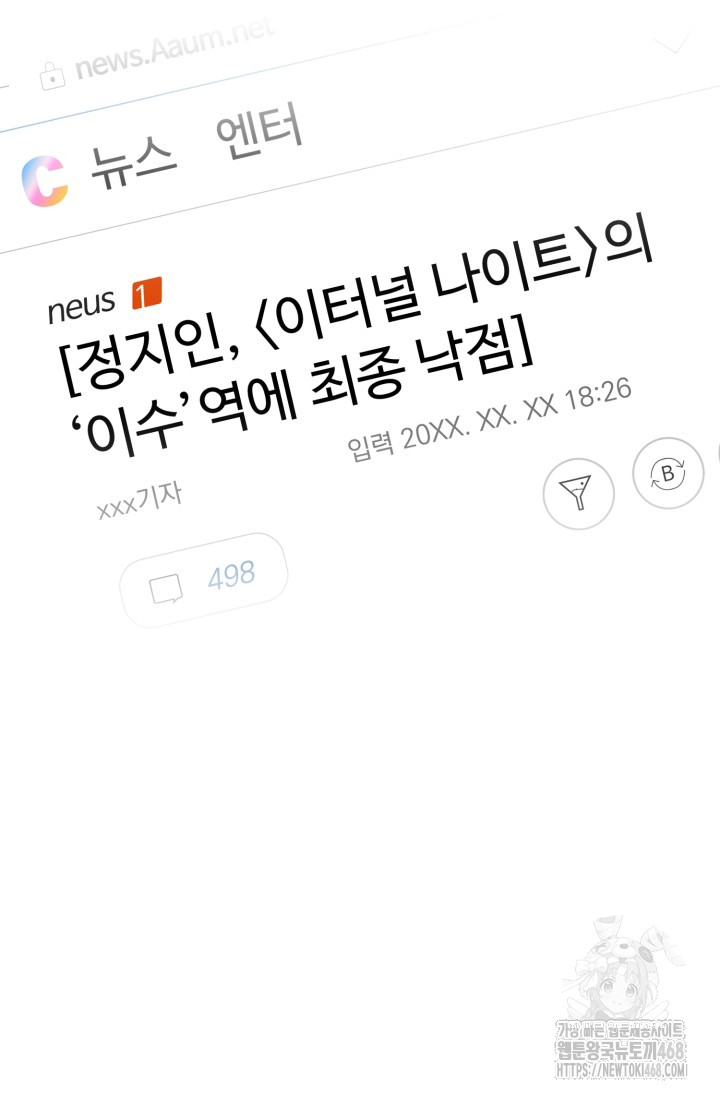Open the funnel filter round button
This screenshot has width=720, height=1098.
click(579, 493)
